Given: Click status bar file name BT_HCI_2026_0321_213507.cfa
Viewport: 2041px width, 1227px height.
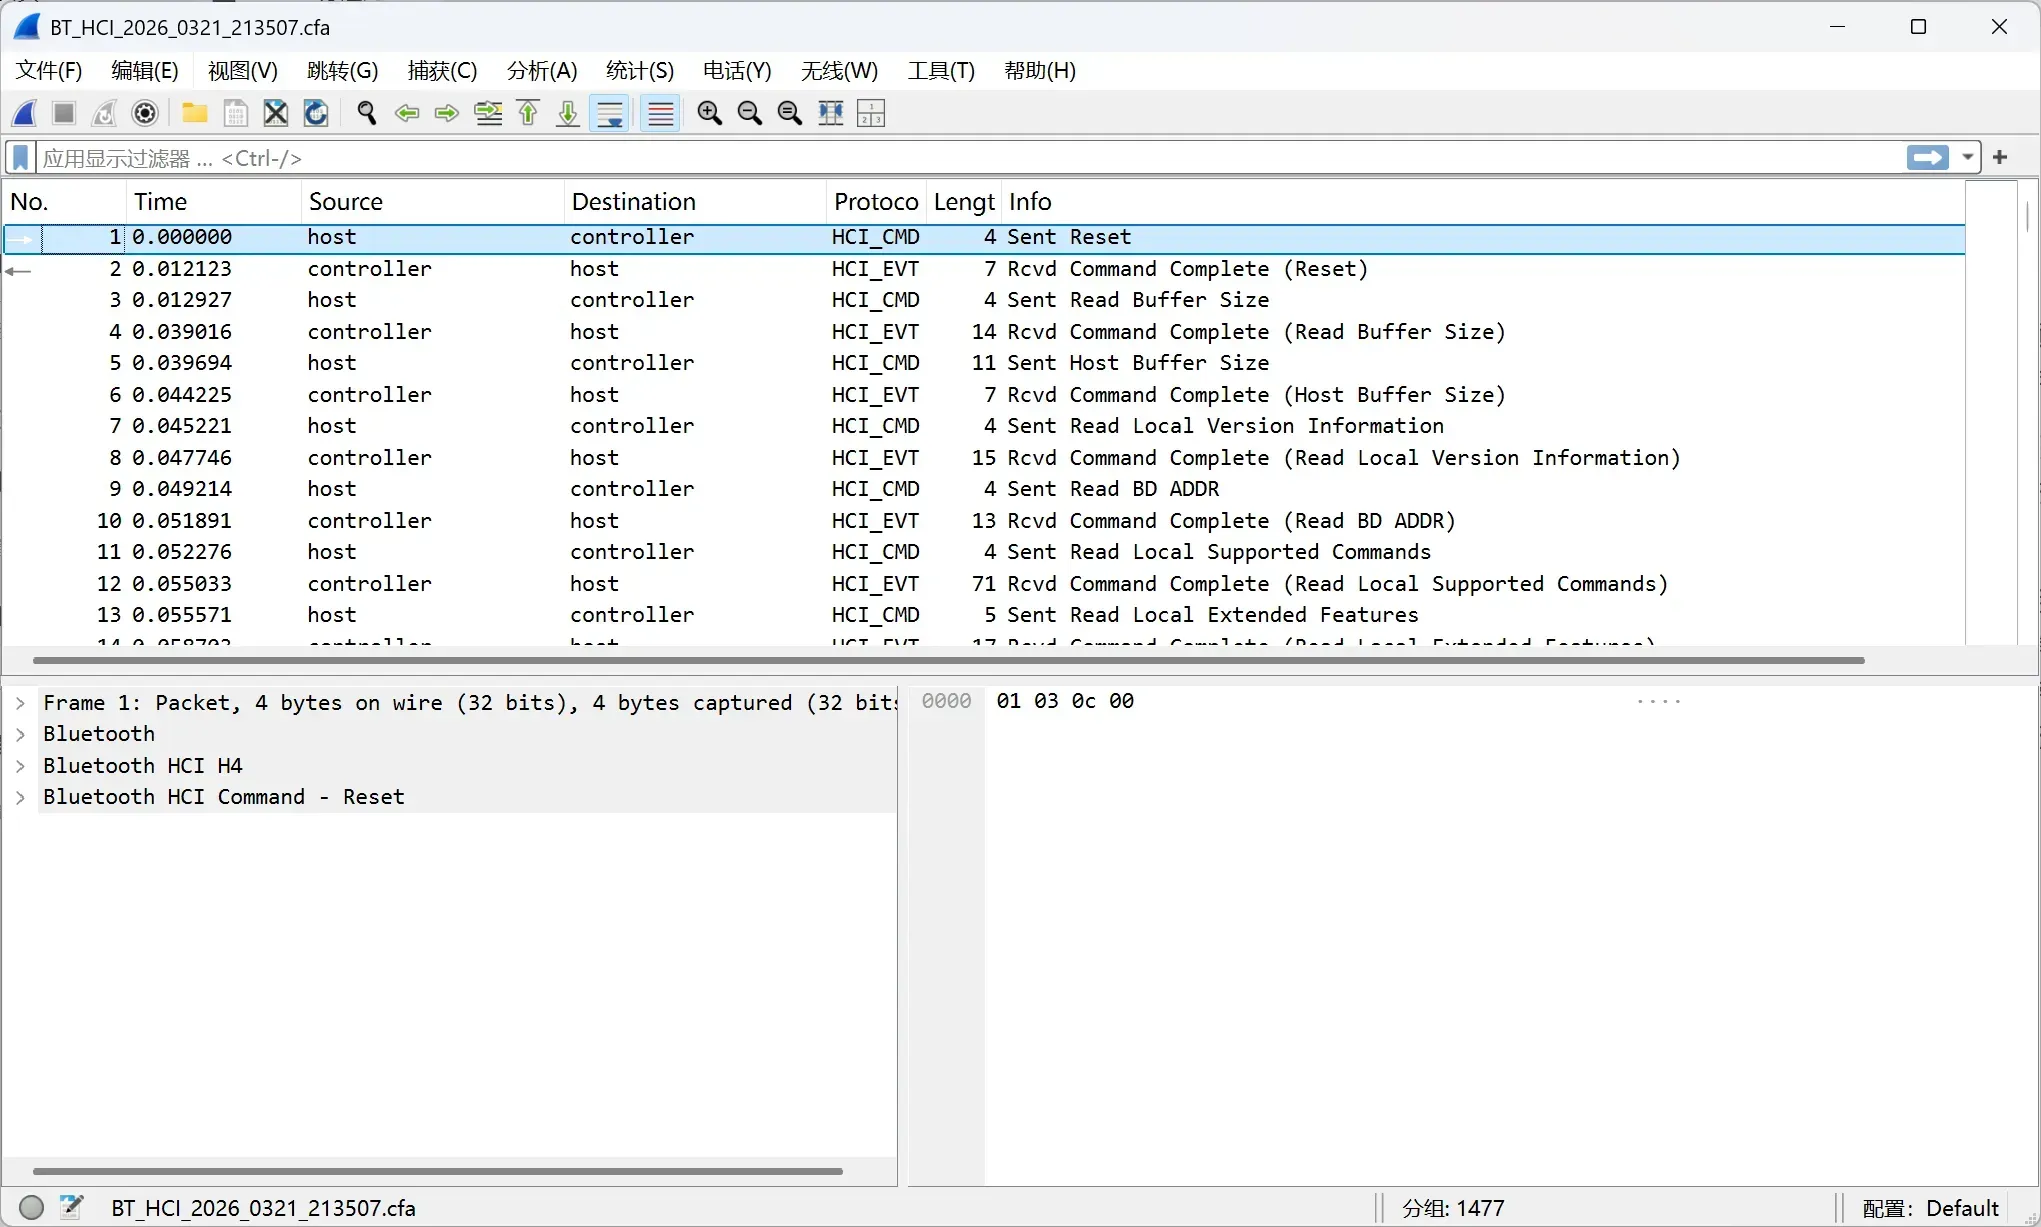Looking at the screenshot, I should point(263,1208).
